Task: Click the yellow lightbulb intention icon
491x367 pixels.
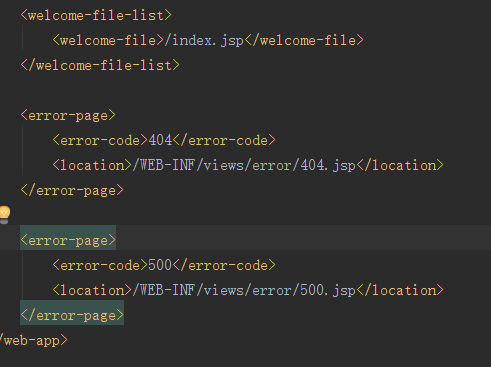Action: click(5, 215)
